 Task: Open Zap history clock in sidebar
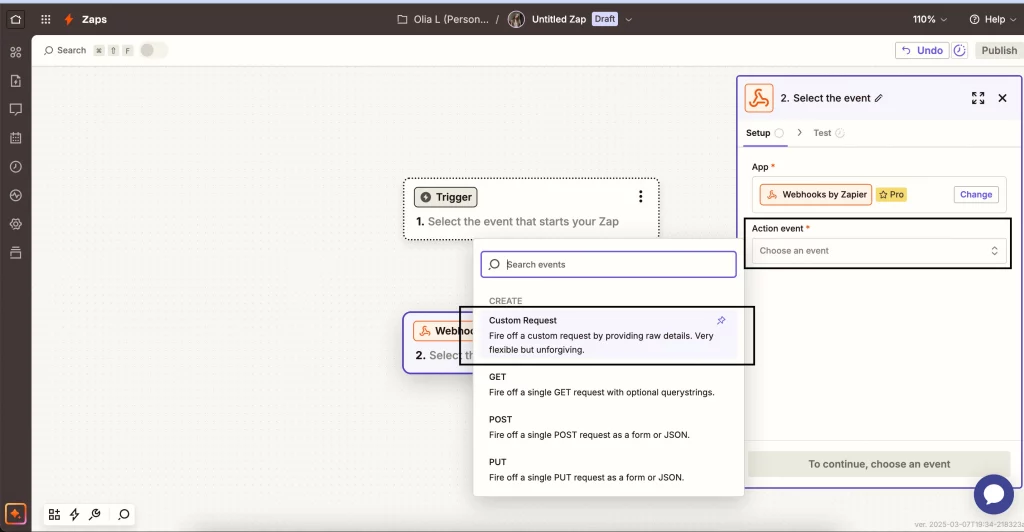pyautogui.click(x=16, y=166)
